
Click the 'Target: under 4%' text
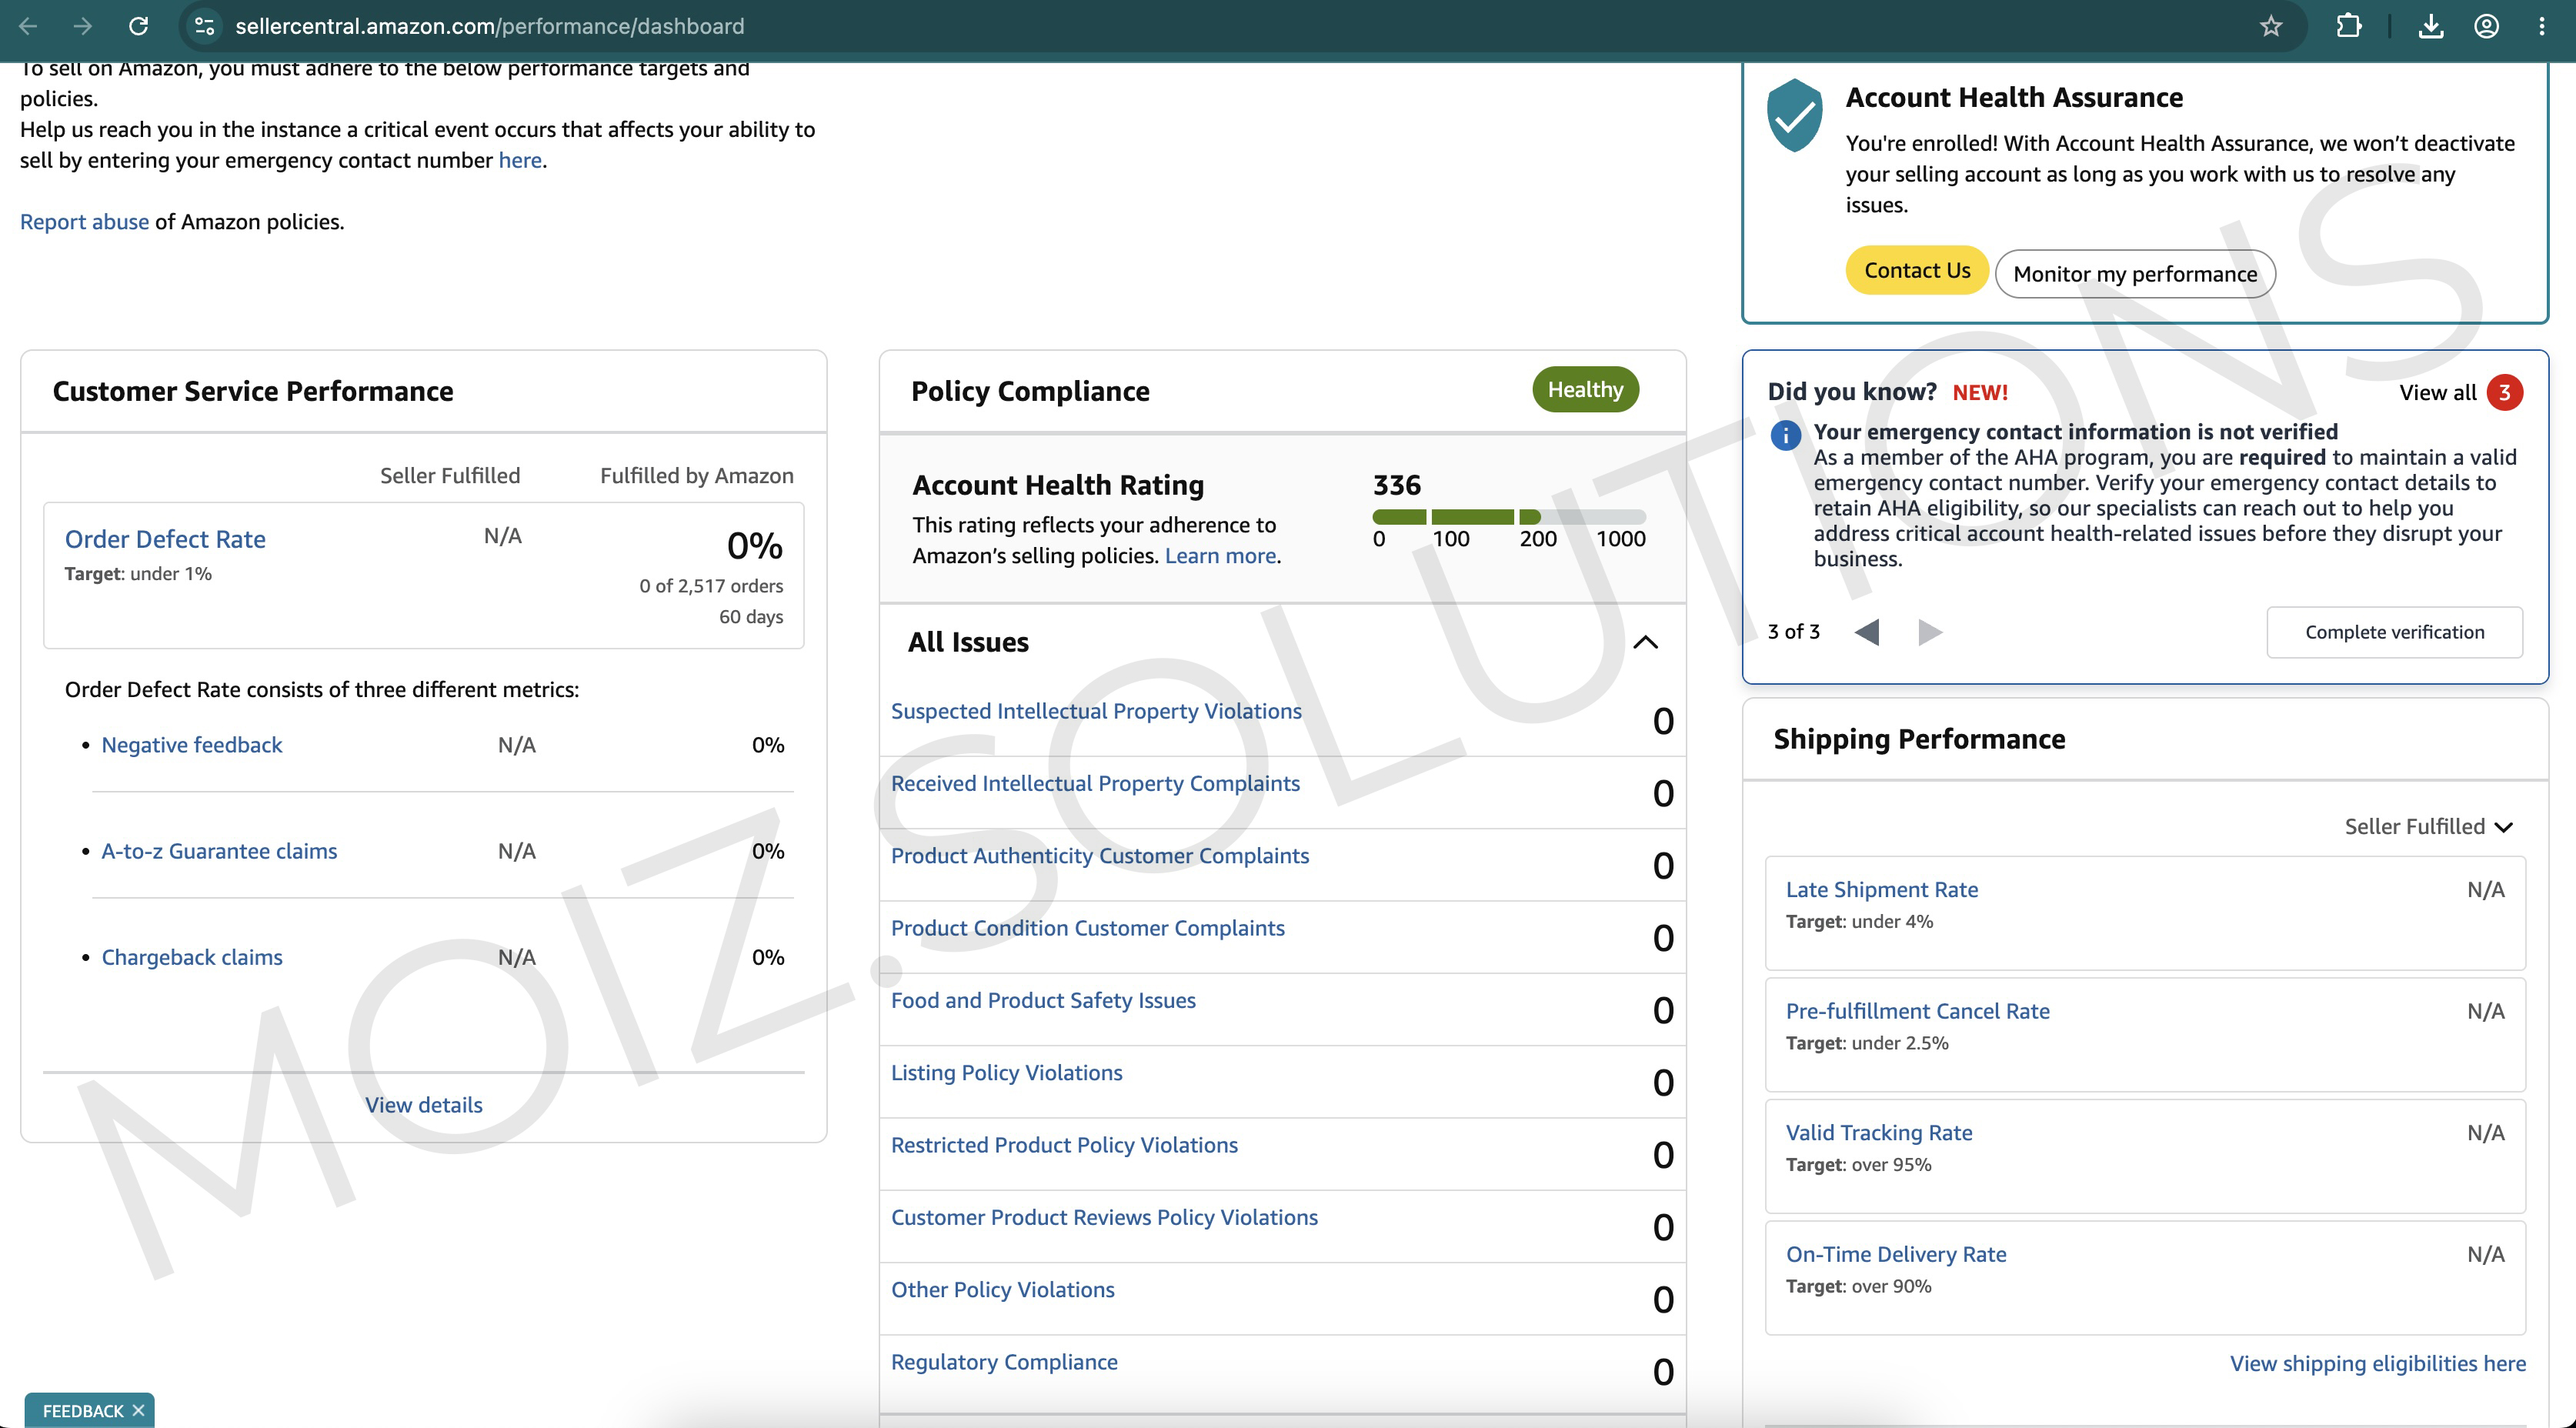(x=1860, y=921)
